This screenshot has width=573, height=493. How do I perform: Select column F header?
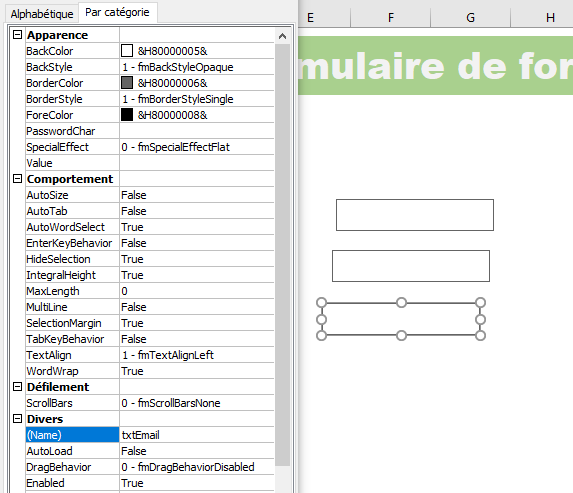coord(391,17)
